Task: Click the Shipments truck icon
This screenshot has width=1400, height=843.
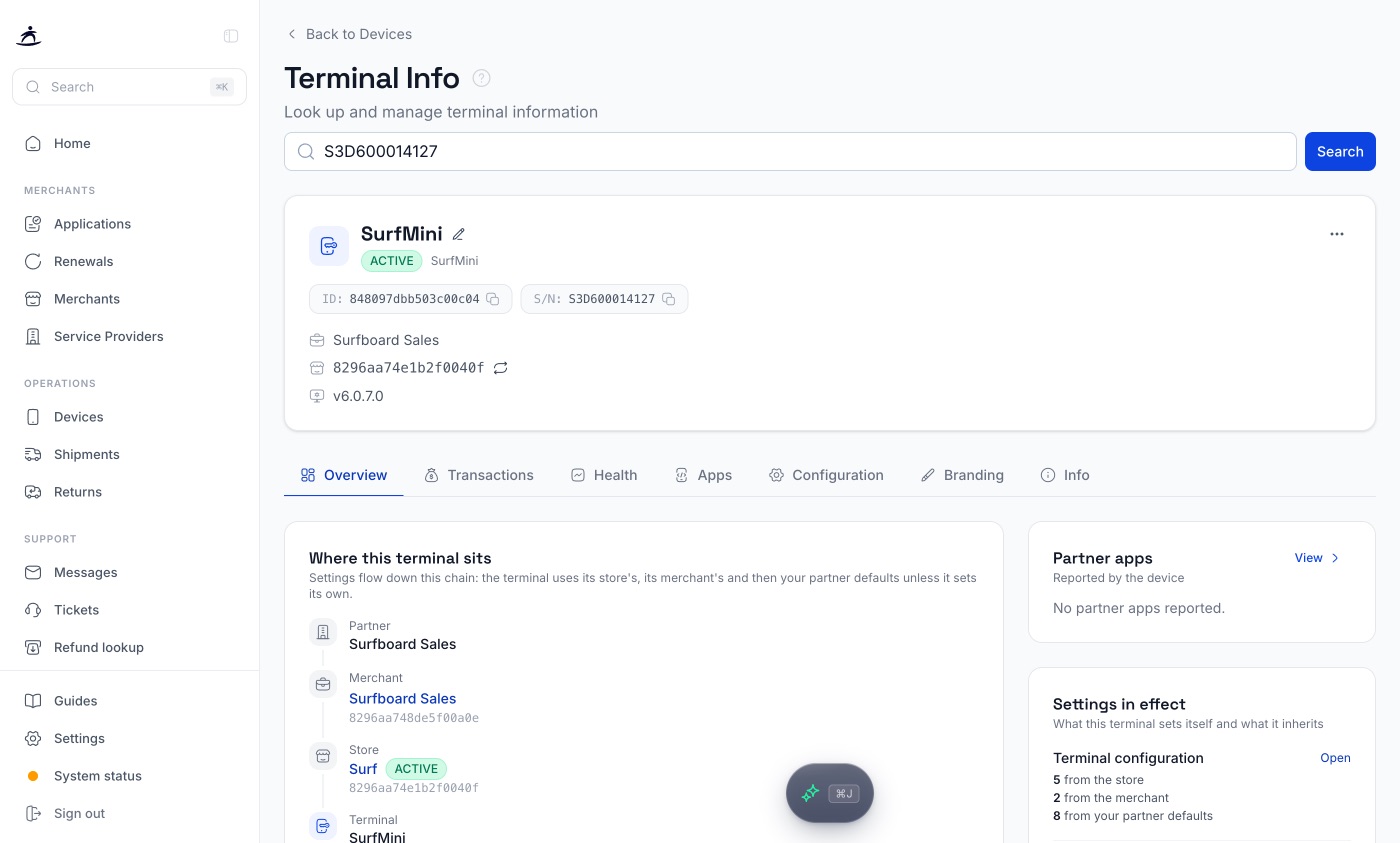Action: coord(33,454)
